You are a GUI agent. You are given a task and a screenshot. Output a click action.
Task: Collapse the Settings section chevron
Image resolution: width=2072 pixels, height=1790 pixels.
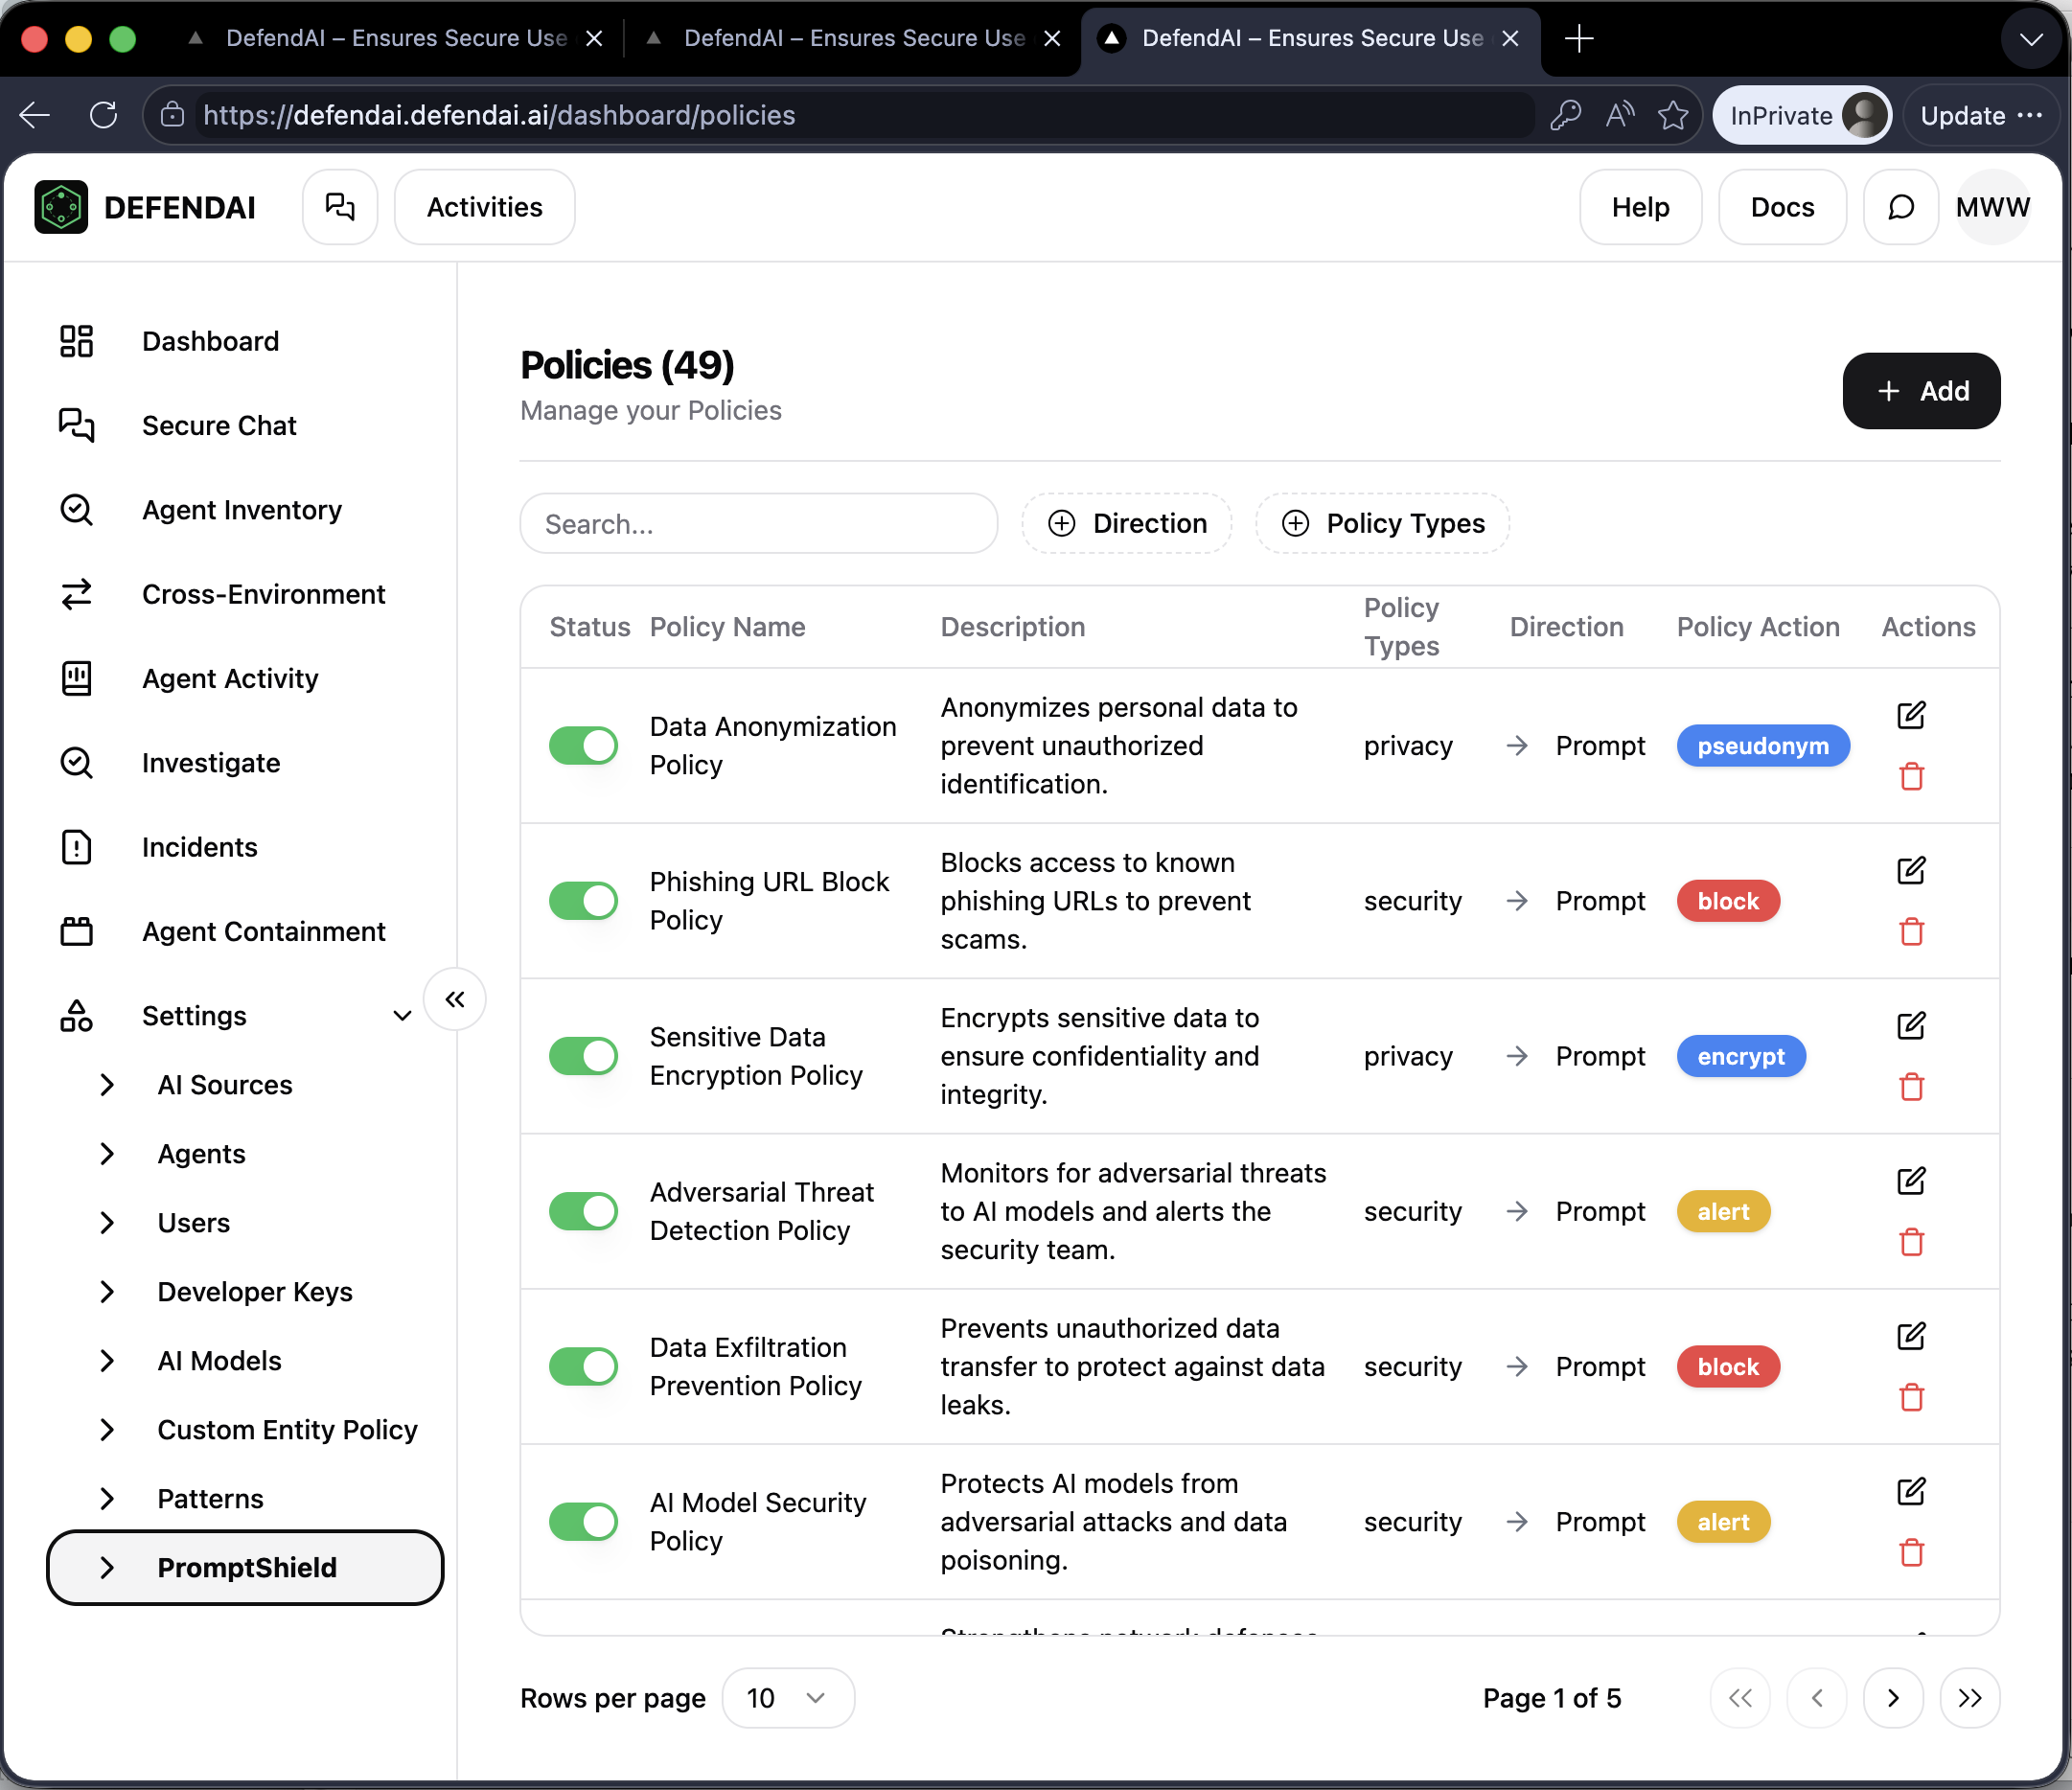[402, 1016]
